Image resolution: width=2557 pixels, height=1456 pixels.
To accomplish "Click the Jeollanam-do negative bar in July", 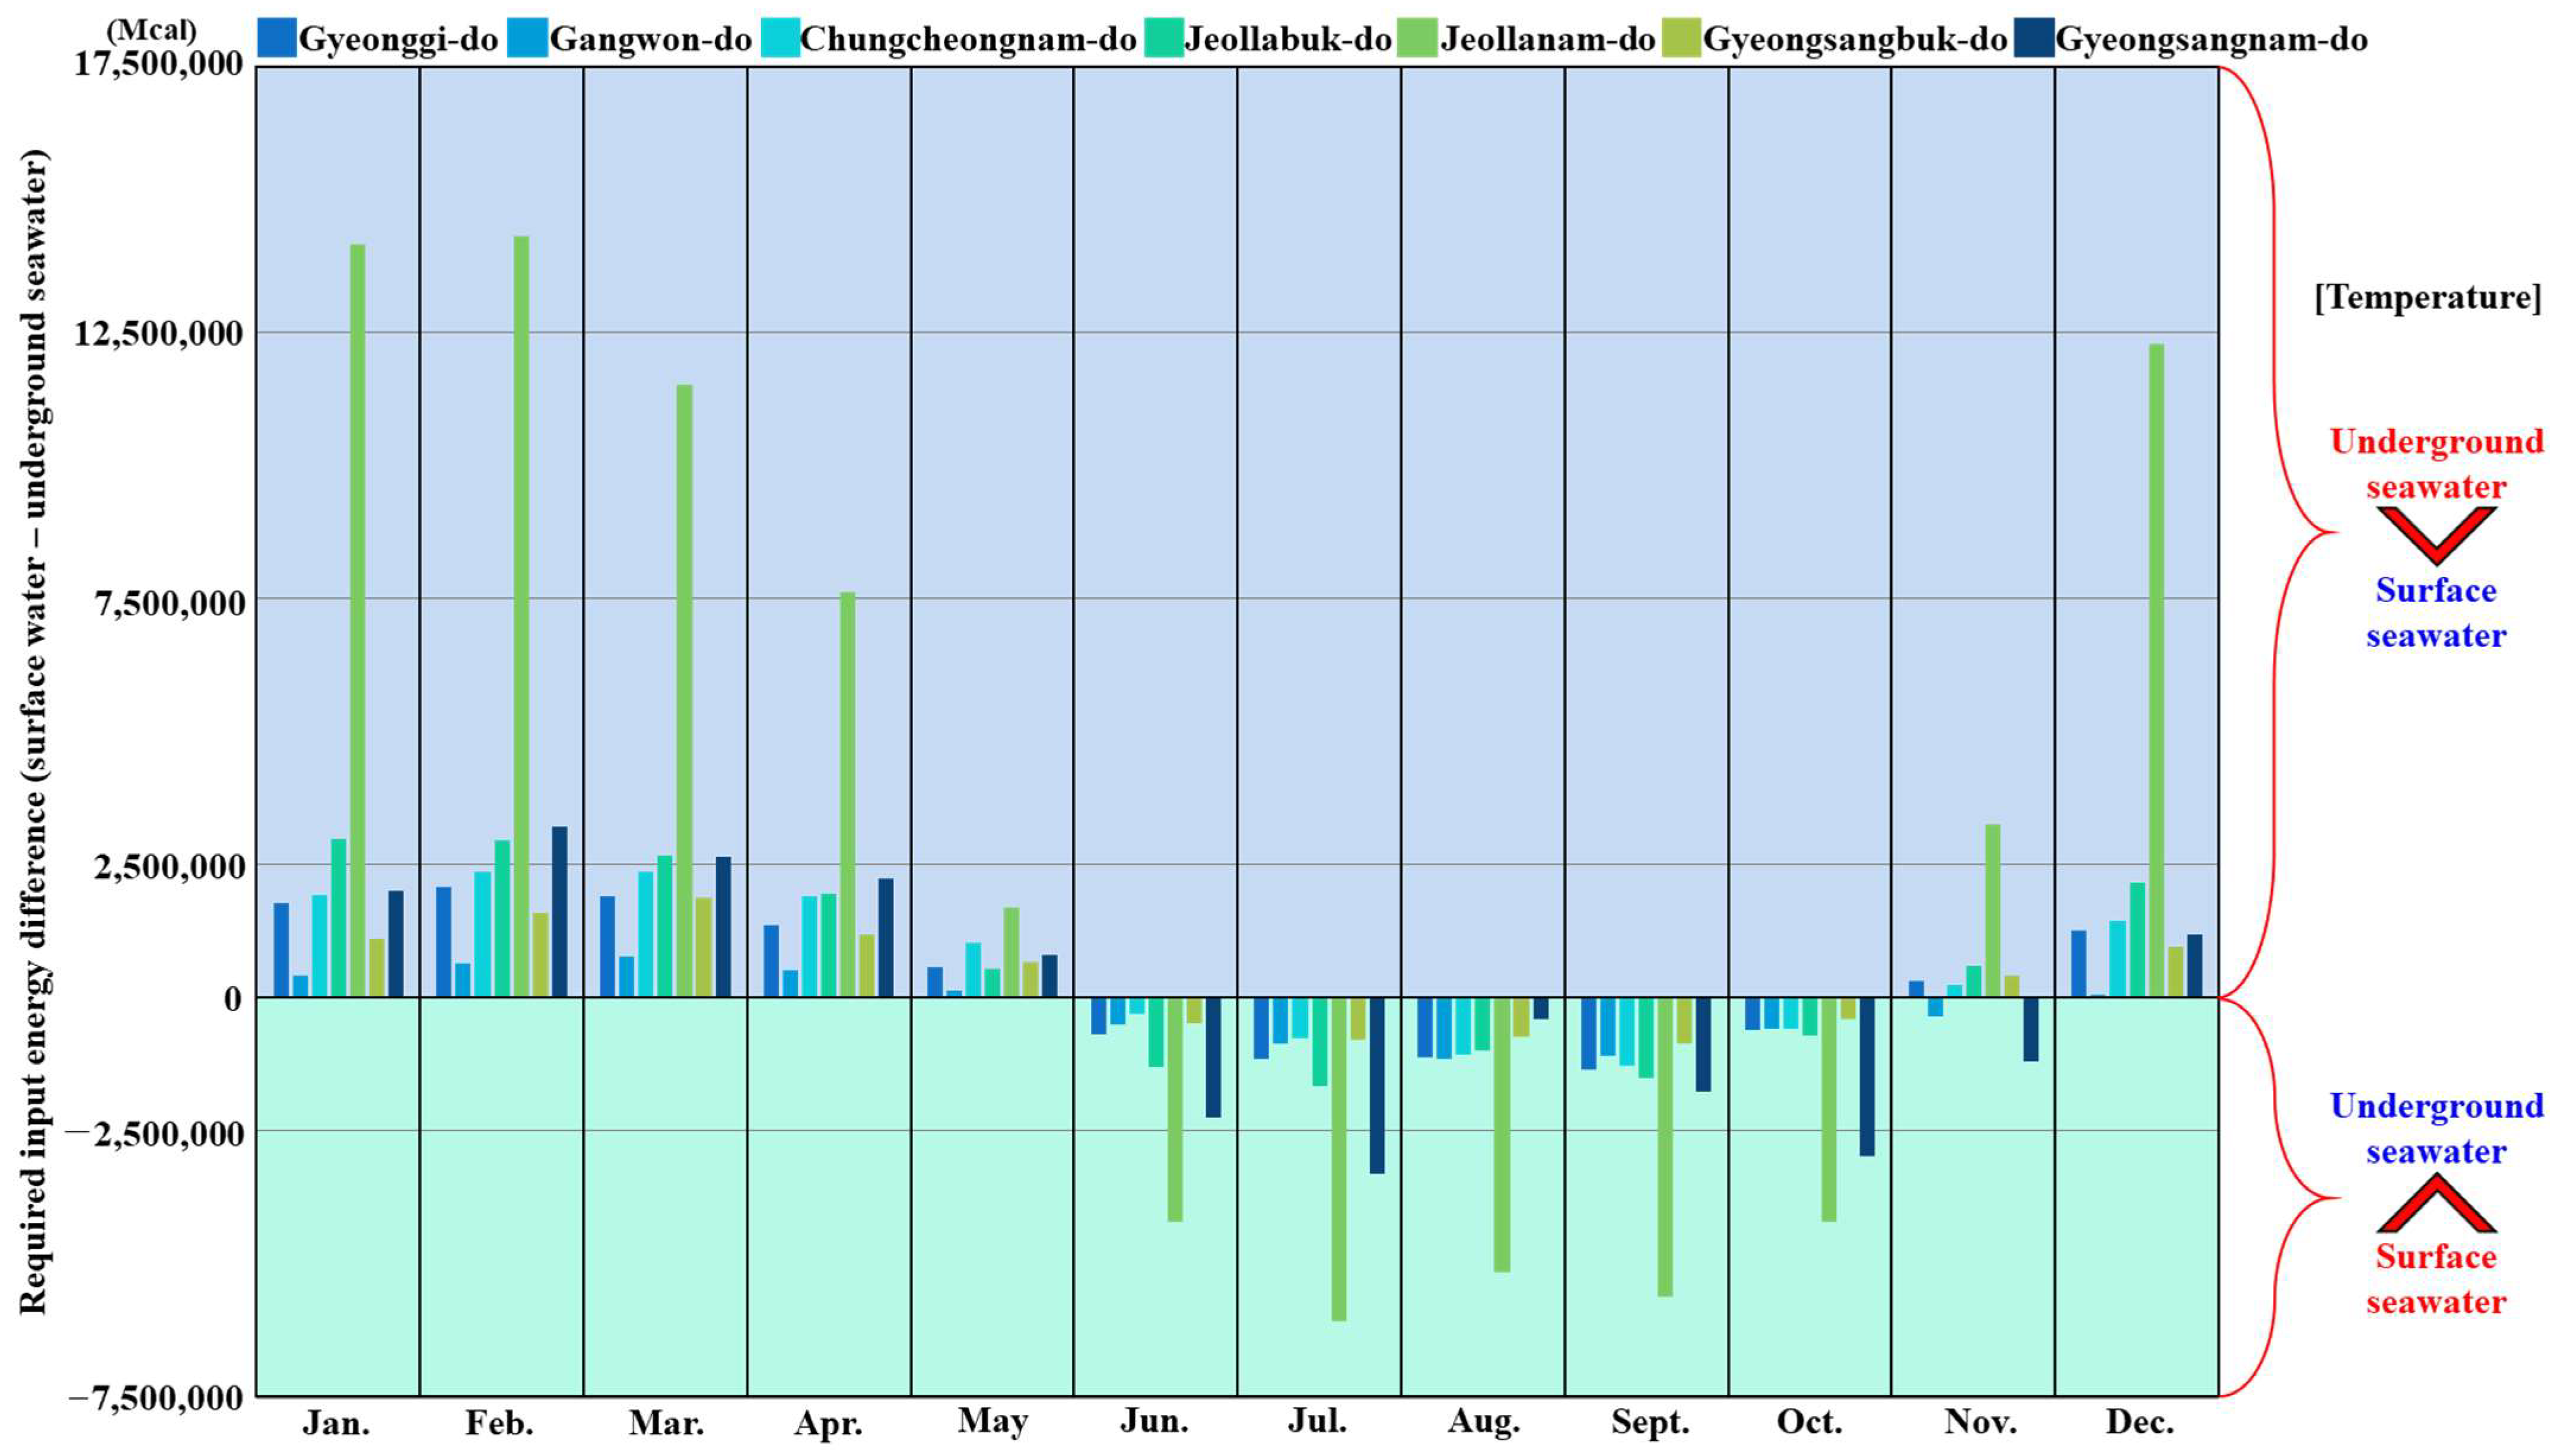I will (x=1339, y=1158).
